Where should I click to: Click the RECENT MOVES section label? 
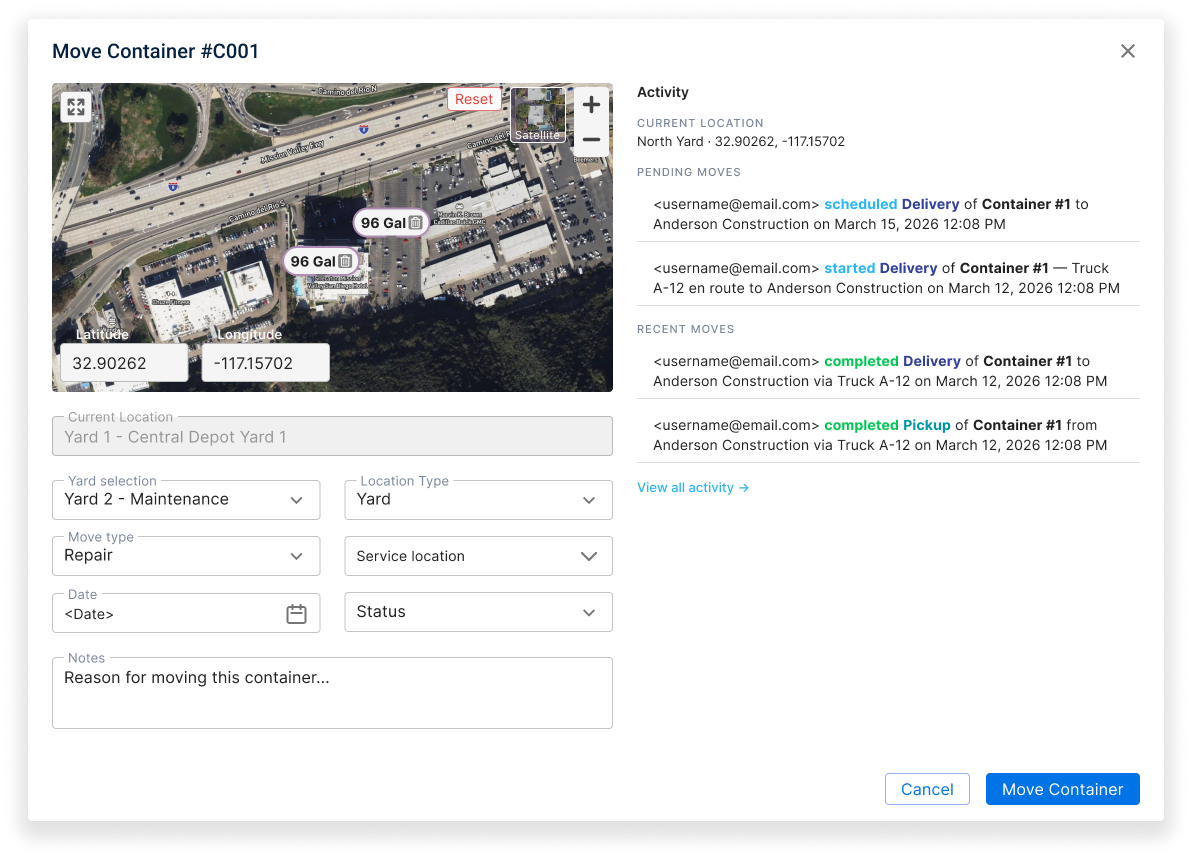click(686, 329)
